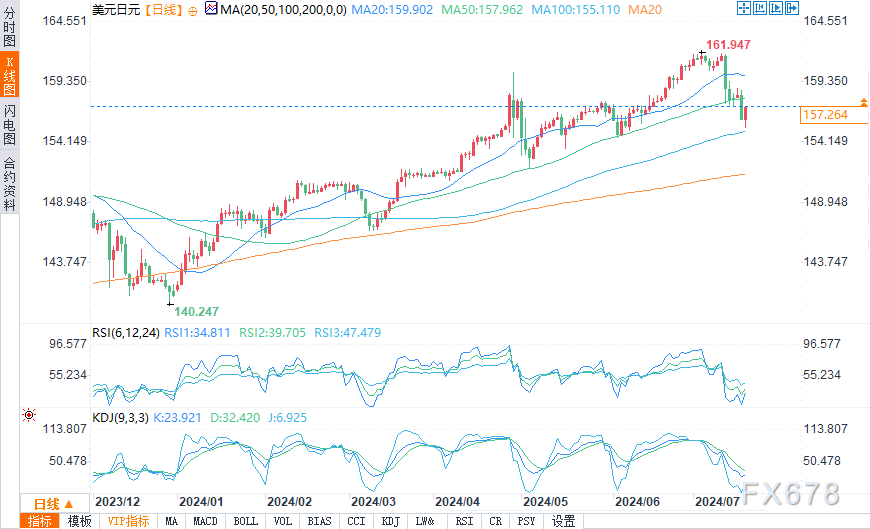Switch to the 模板 bottom tab
The height and width of the screenshot is (529, 870).
(x=79, y=521)
